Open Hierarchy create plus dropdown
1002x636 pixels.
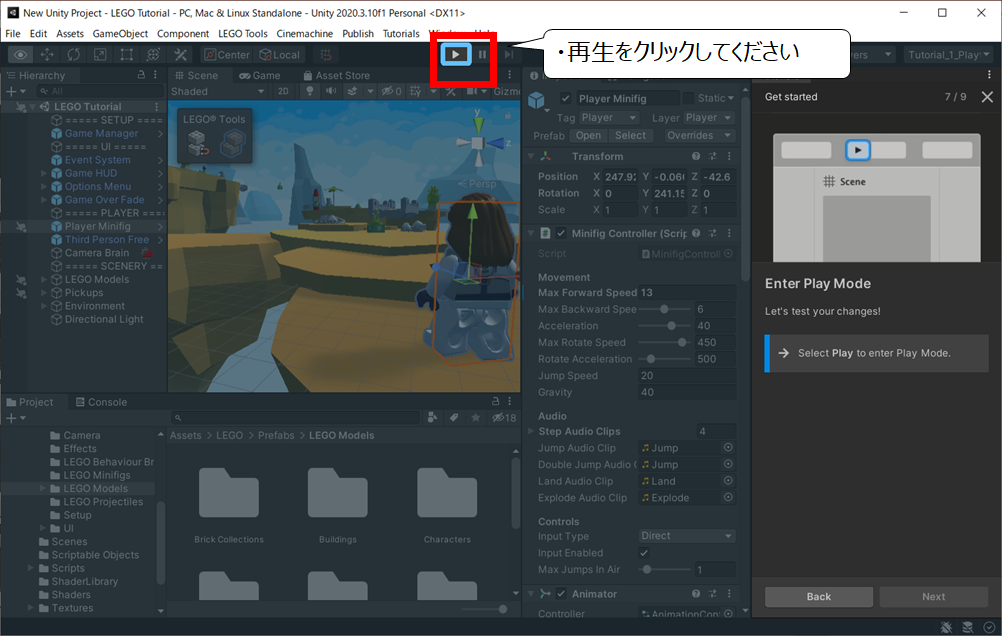click(15, 91)
